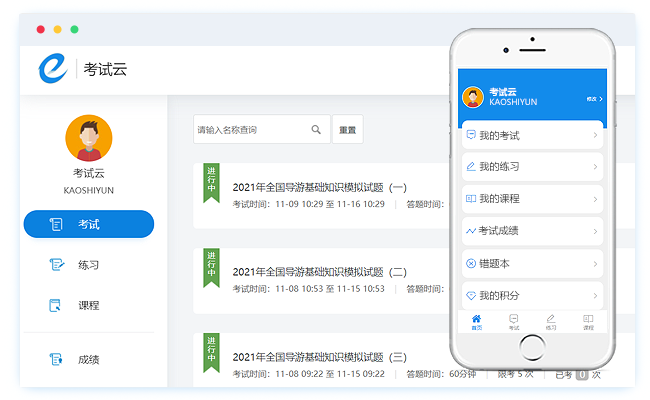Open 成绩 in the left sidebar
Screen dimensions: 650x400
pos(88,359)
